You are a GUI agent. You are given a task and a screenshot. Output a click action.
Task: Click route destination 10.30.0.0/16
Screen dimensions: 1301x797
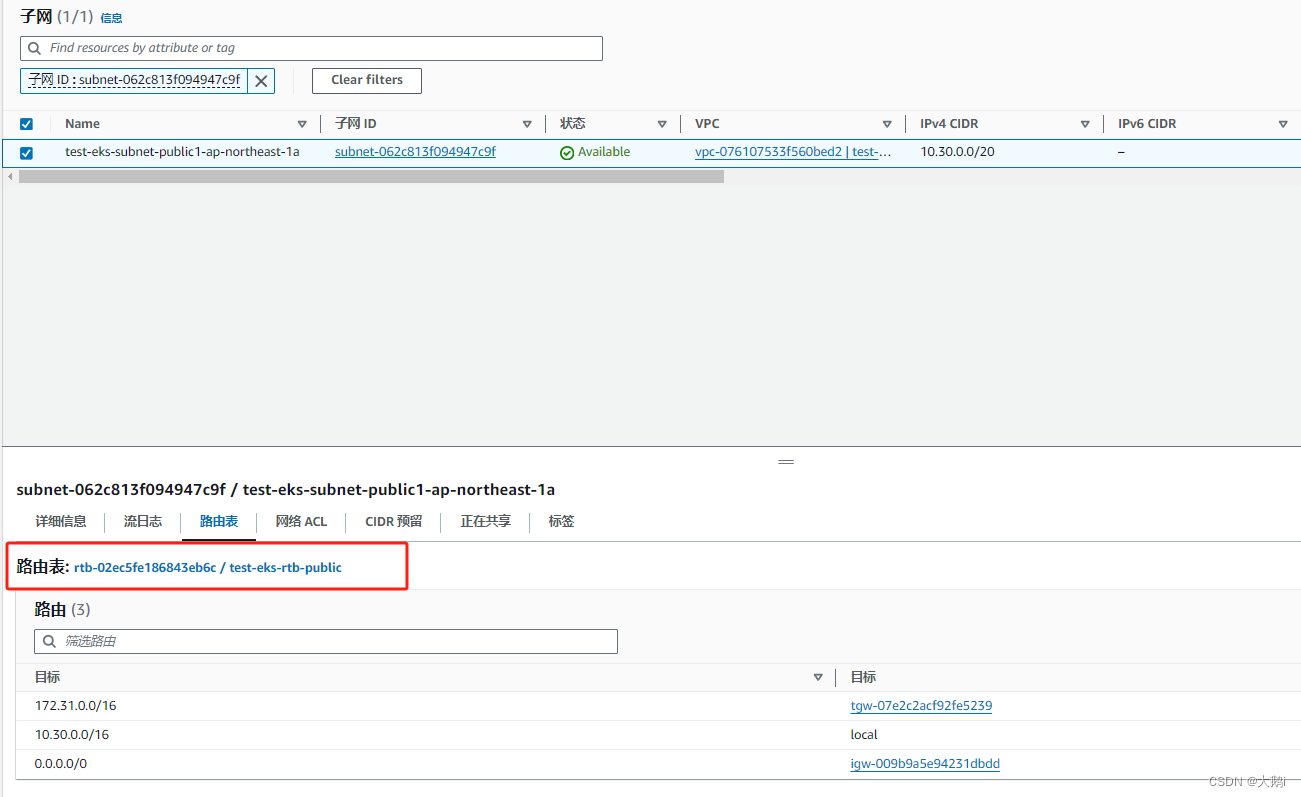(72, 735)
